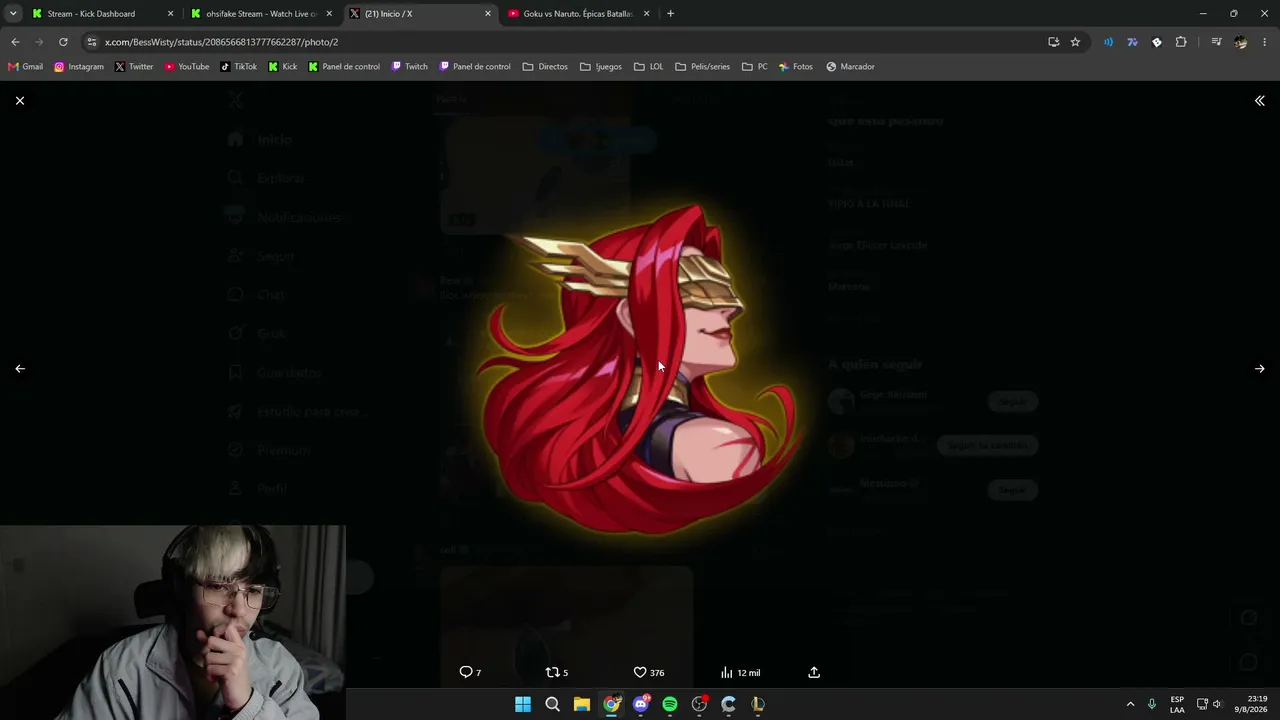Collapse the side panel with double chevron
Viewport: 1280px width, 720px height.
[1260, 101]
